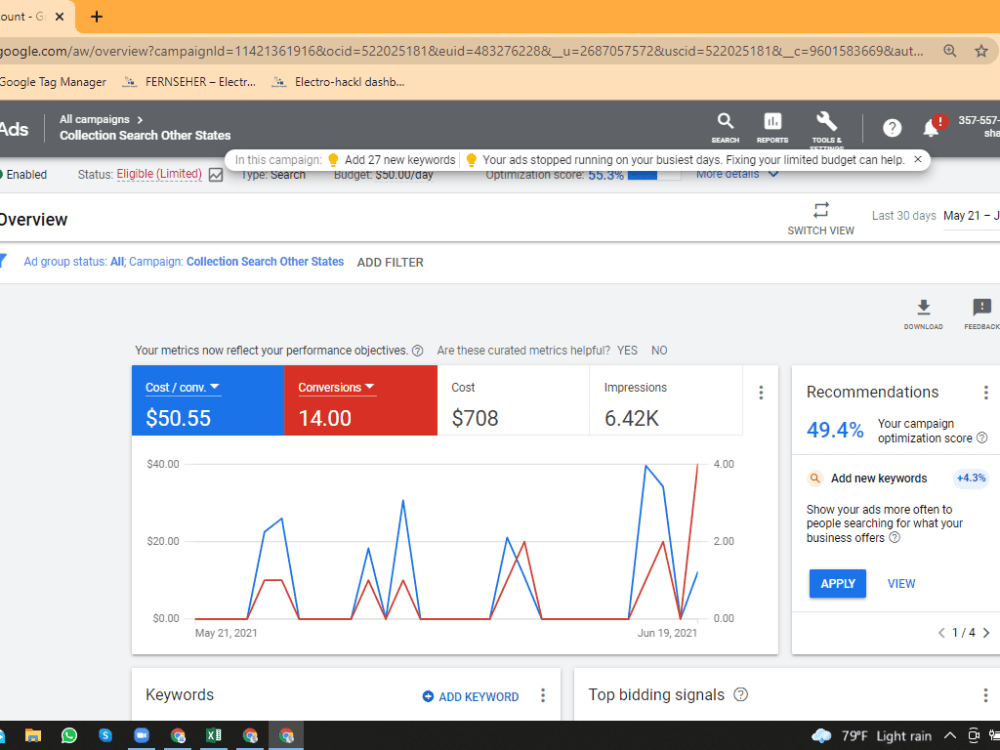Click the Collection Search Other States filter
This screenshot has height=750, width=1000.
[265, 261]
